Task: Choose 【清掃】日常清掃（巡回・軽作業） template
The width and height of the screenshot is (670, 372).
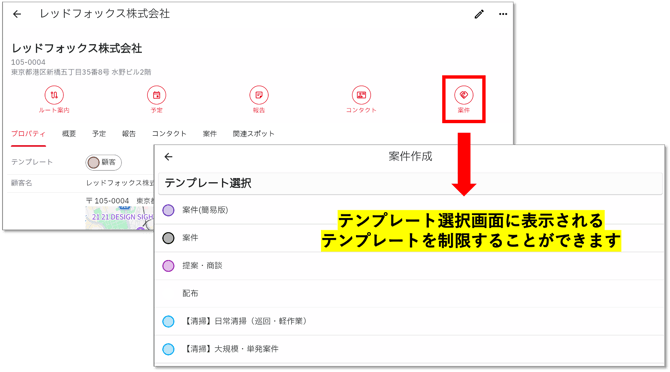Action: coord(409,321)
